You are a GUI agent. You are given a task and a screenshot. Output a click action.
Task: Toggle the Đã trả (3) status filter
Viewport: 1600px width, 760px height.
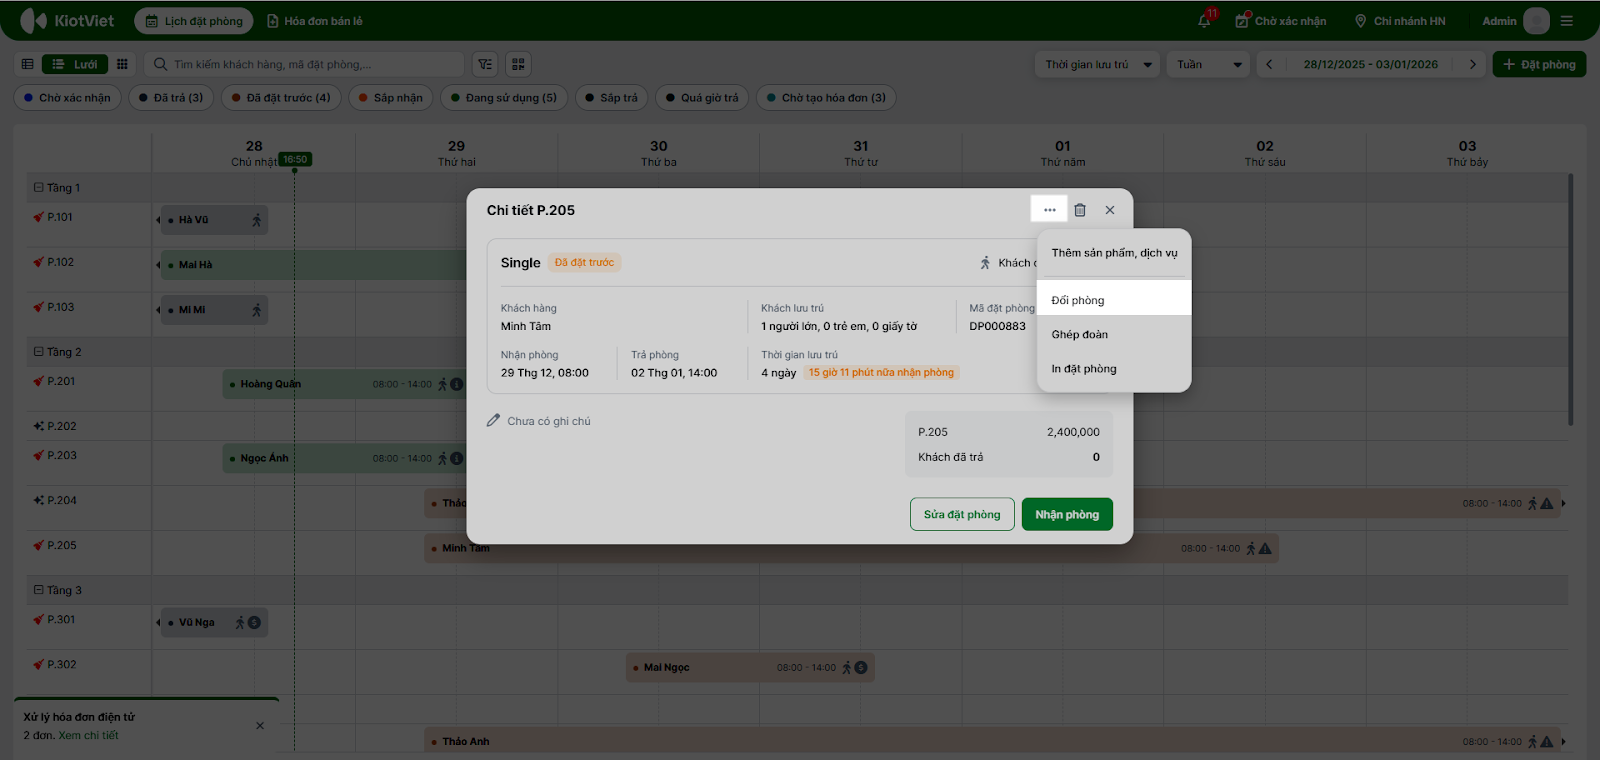click(x=171, y=98)
